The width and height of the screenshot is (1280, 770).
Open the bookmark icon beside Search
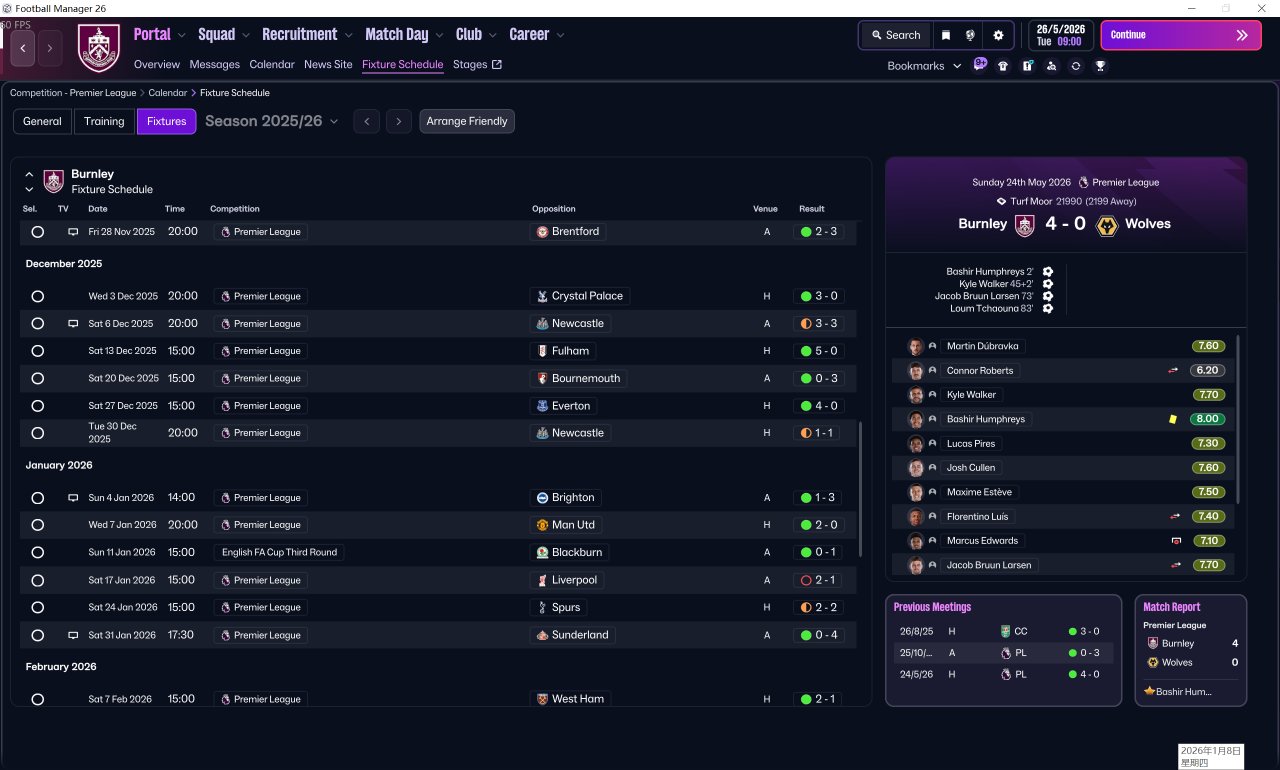(946, 35)
